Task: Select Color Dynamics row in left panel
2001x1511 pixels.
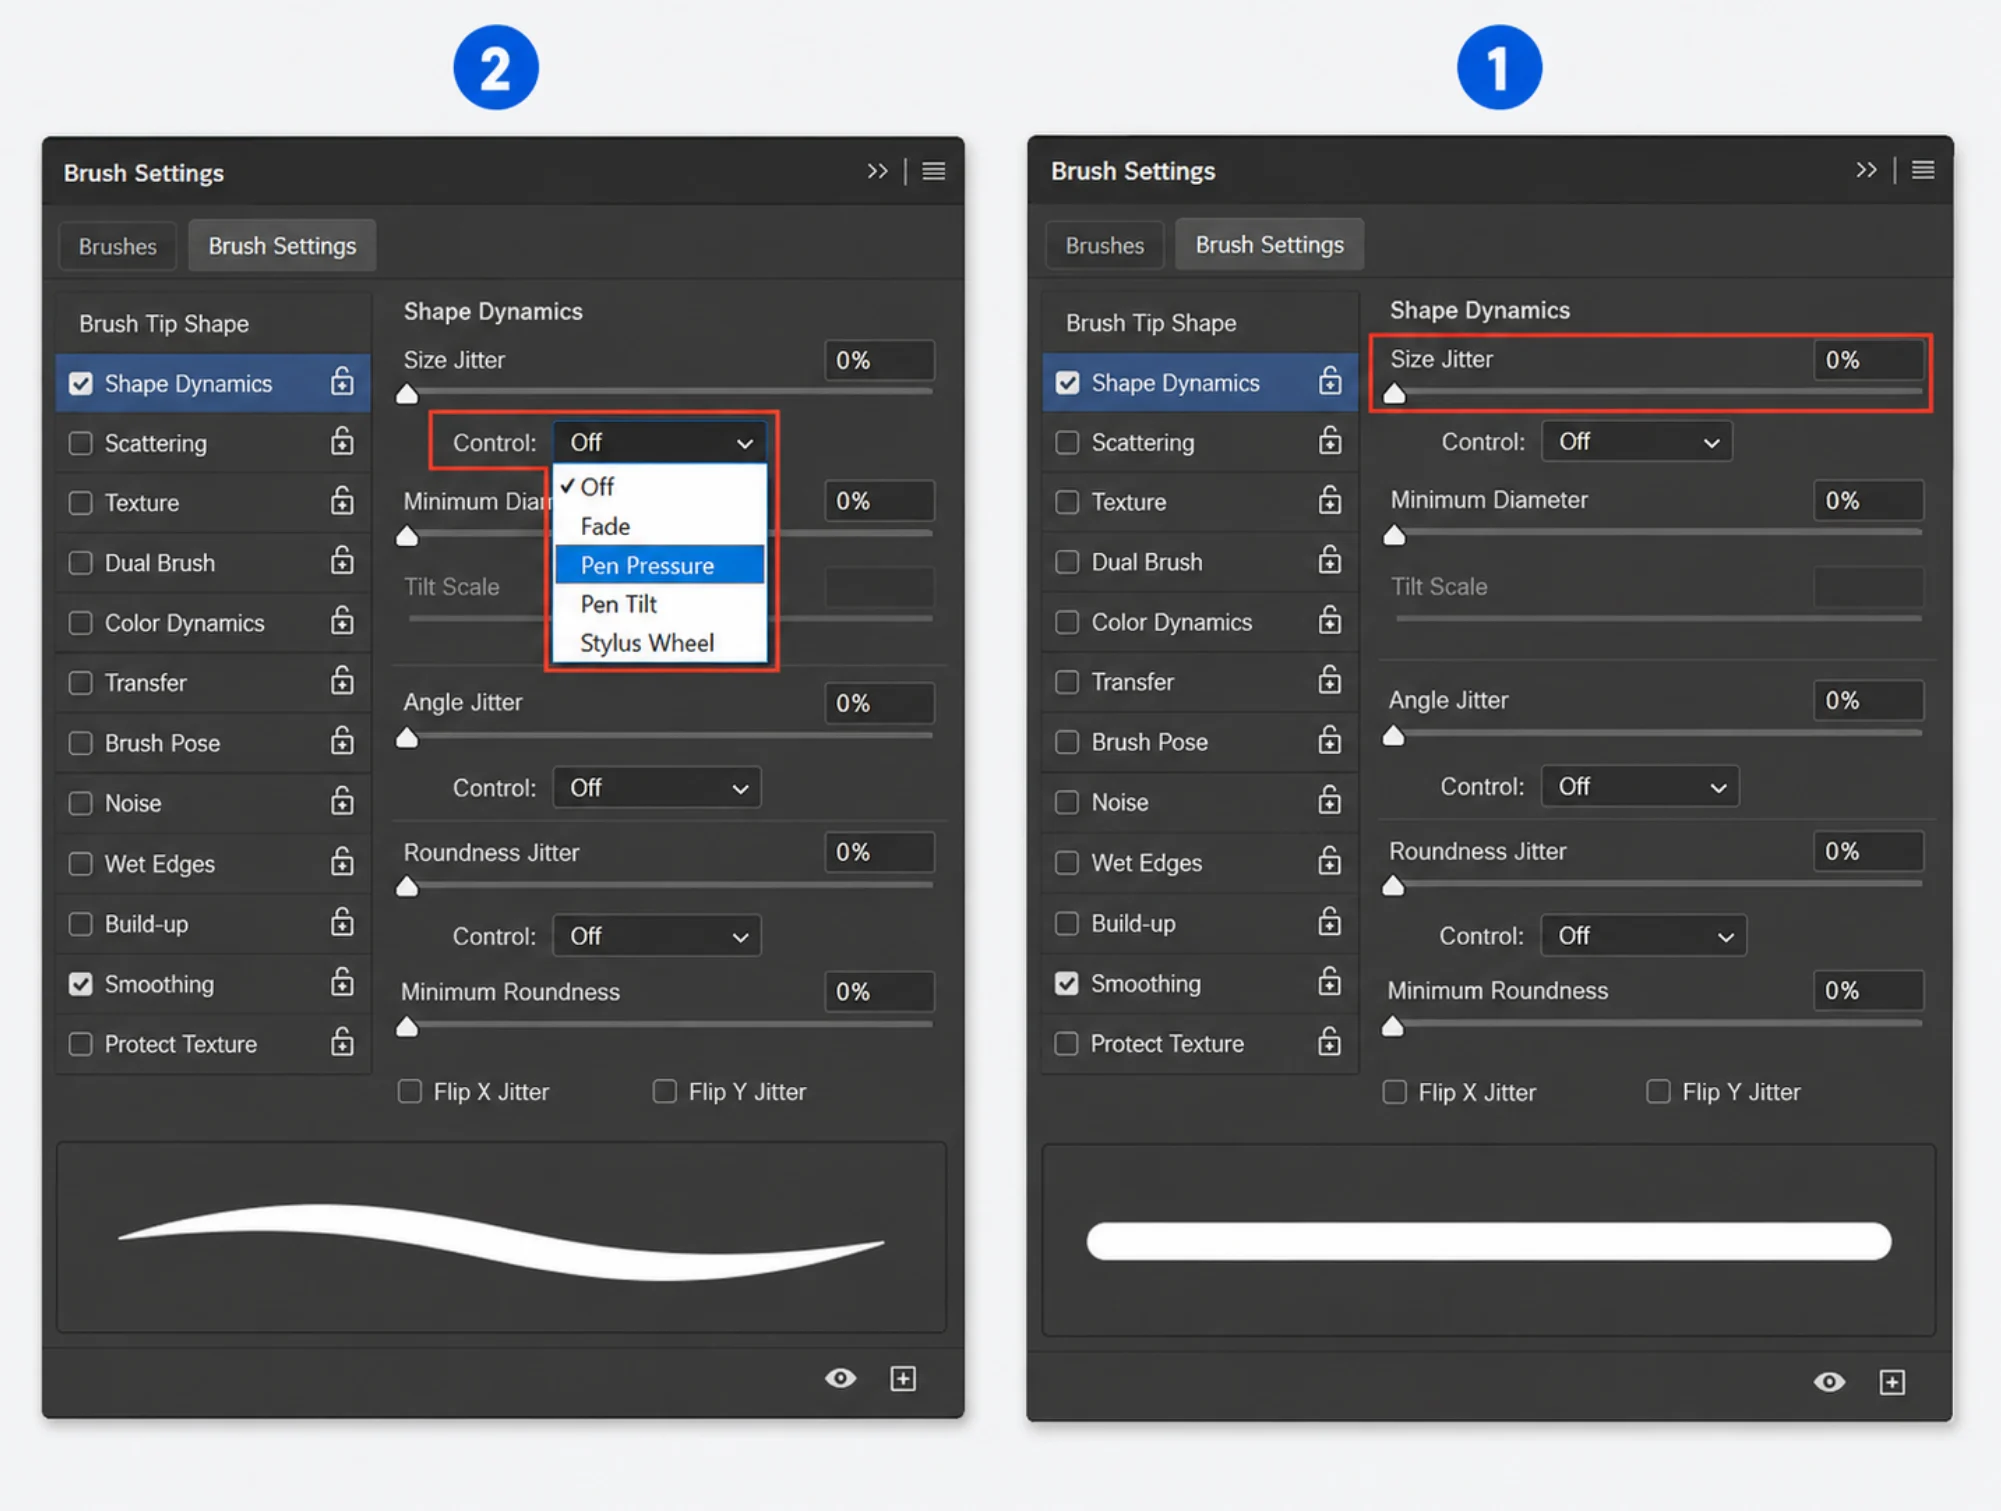Action: tap(213, 623)
